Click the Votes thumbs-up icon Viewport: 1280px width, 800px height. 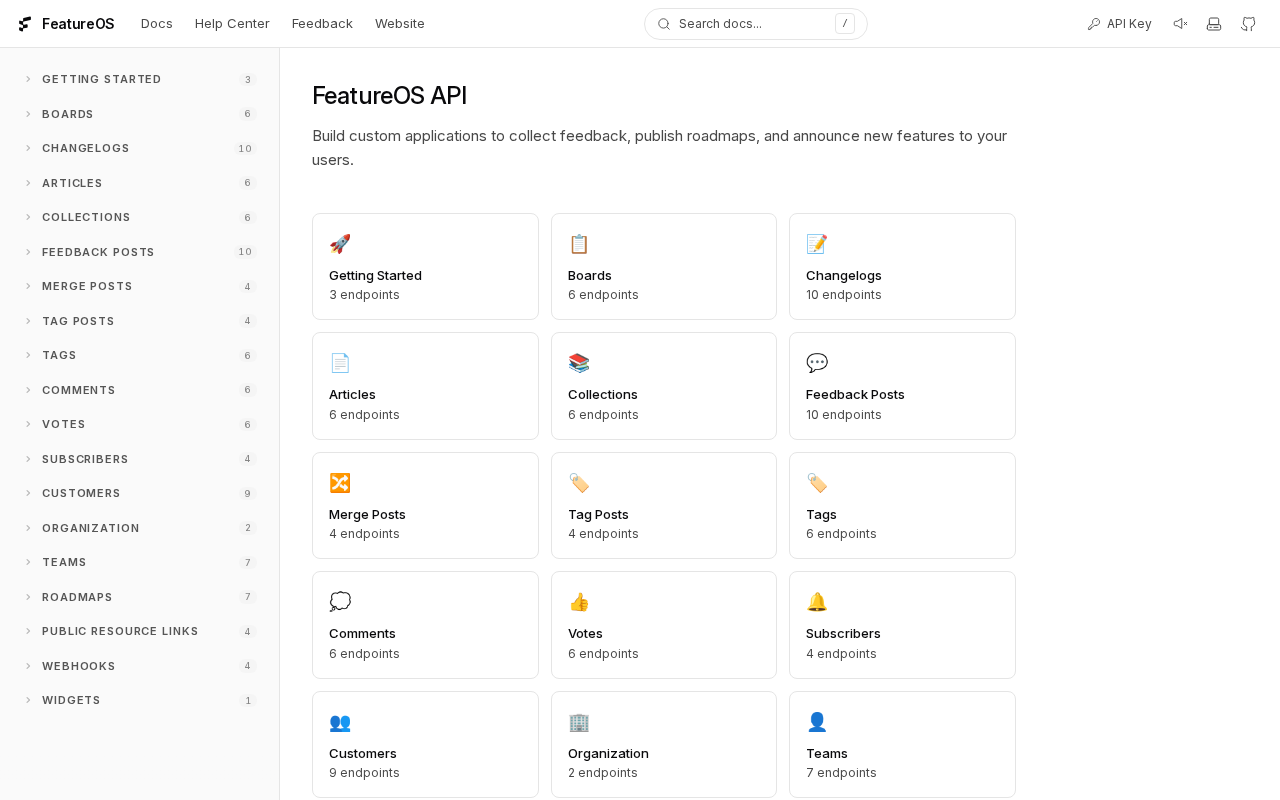tap(579, 602)
